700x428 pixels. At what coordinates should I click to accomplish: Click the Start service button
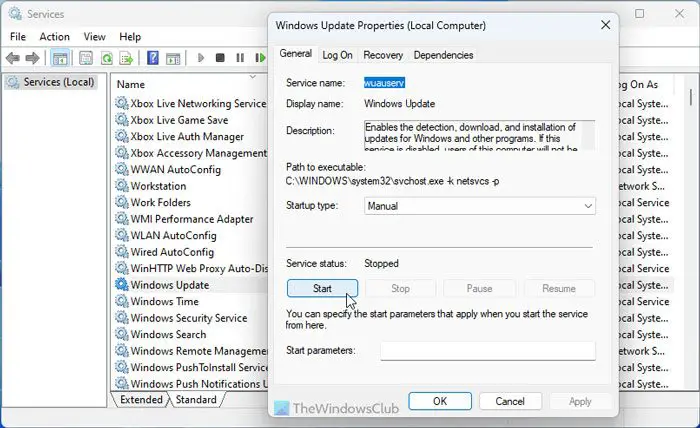pyautogui.click(x=322, y=288)
